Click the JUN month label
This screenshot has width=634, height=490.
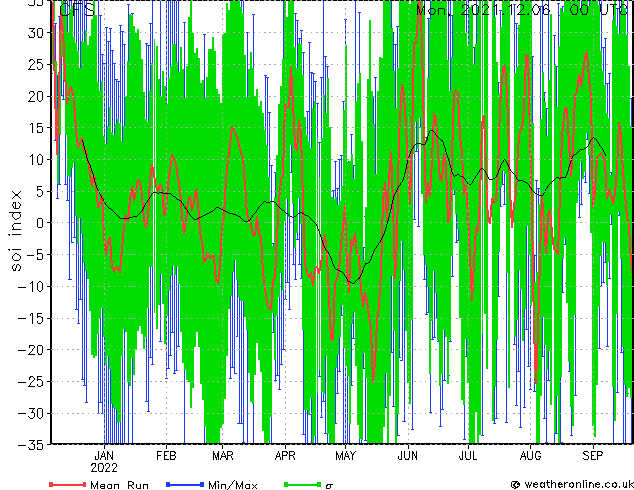(408, 456)
